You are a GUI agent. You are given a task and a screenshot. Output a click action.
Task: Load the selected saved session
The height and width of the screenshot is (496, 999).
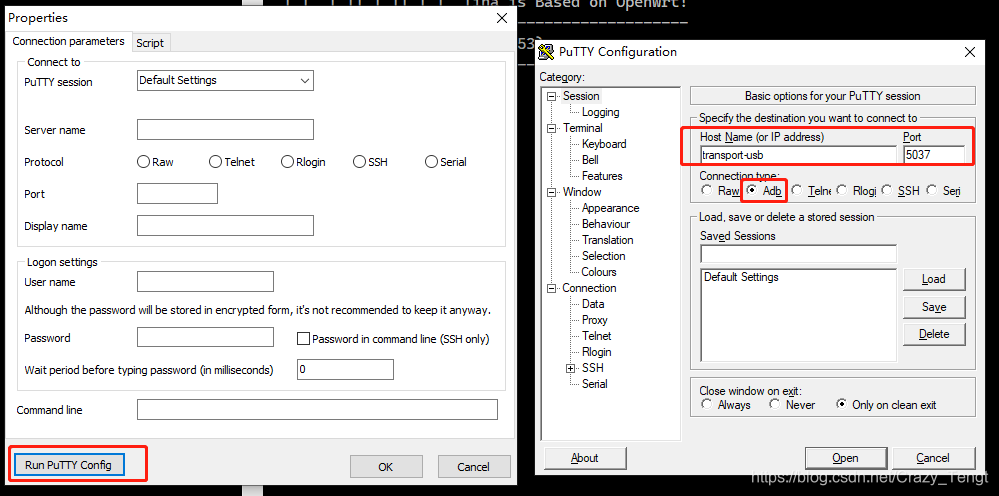point(933,279)
